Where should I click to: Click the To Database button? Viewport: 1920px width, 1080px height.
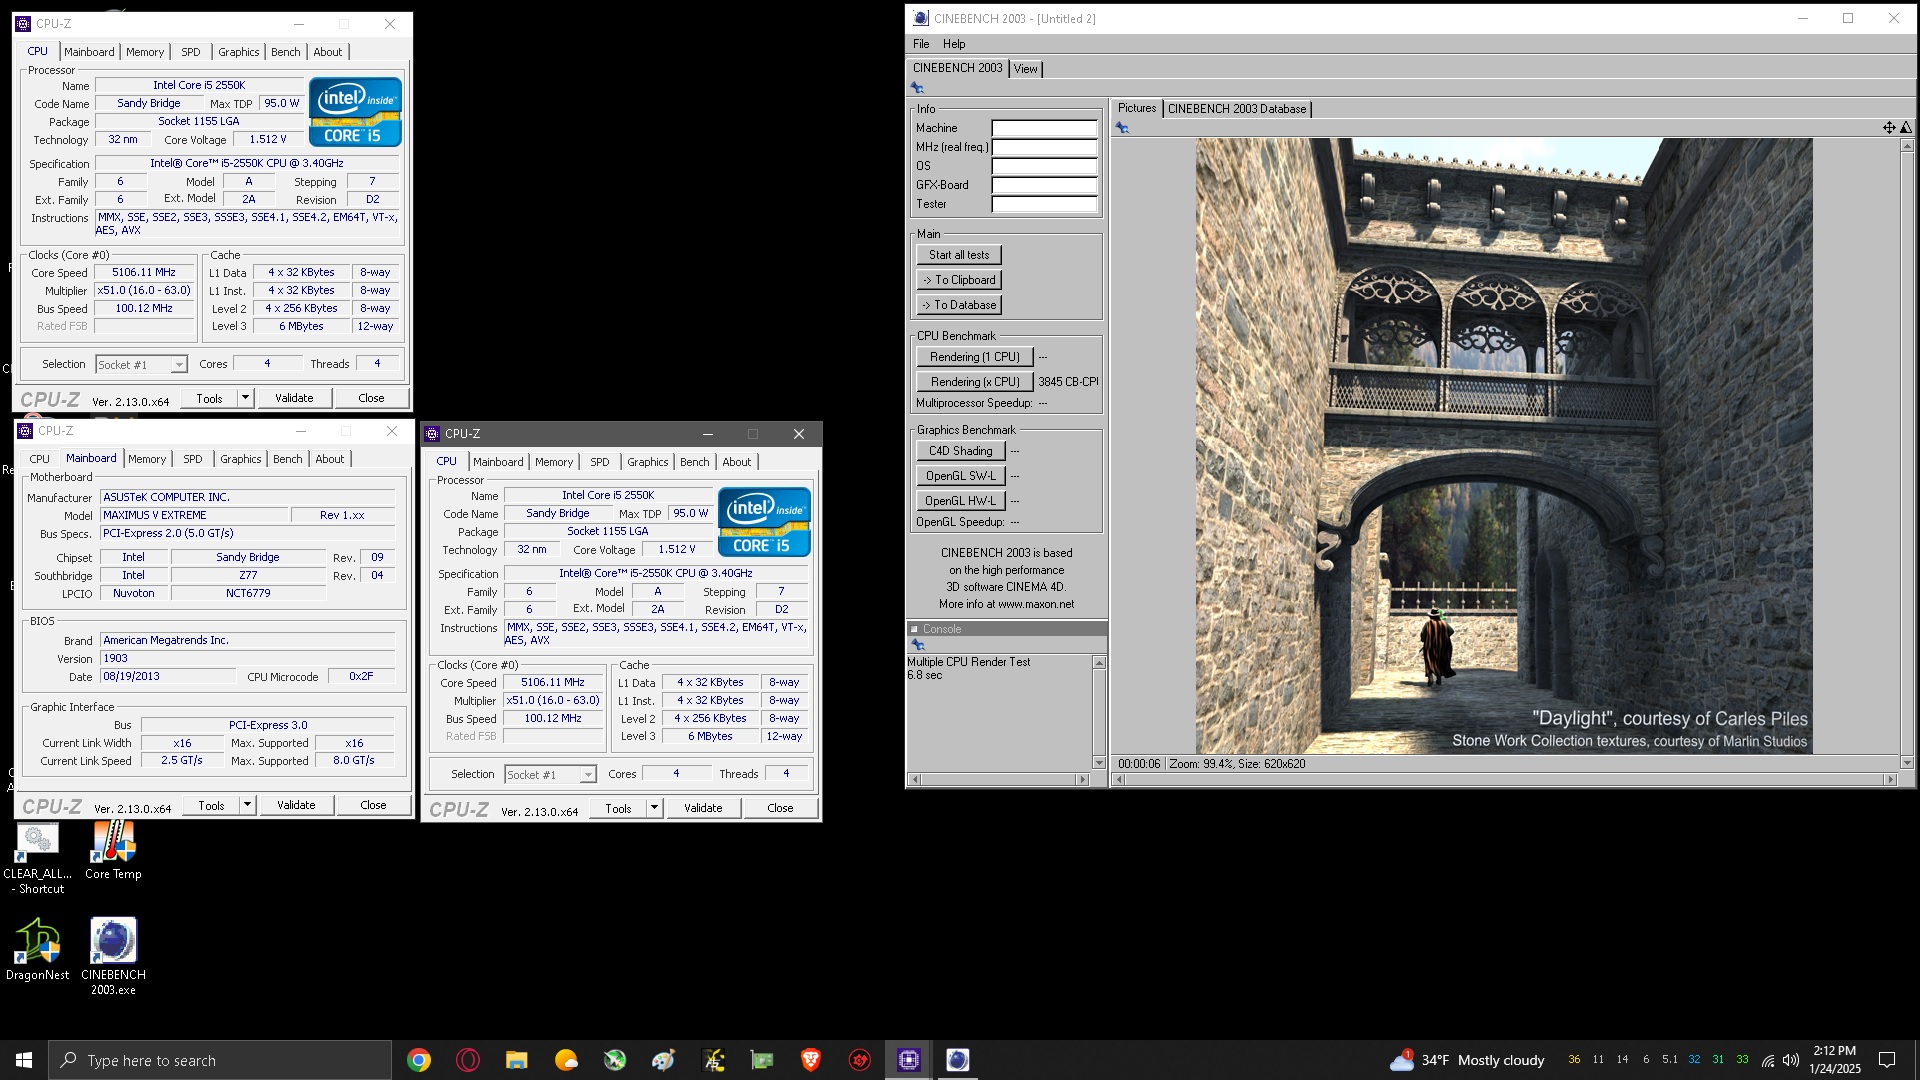[x=959, y=305]
